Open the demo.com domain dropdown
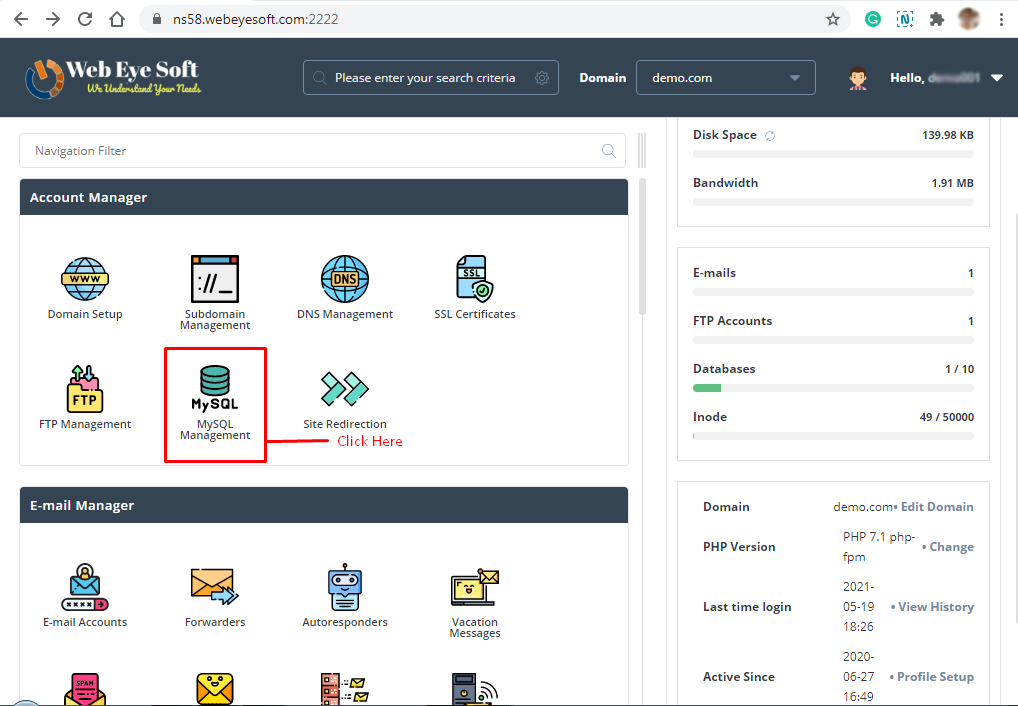Viewport: 1018px width, 706px height. (726, 77)
